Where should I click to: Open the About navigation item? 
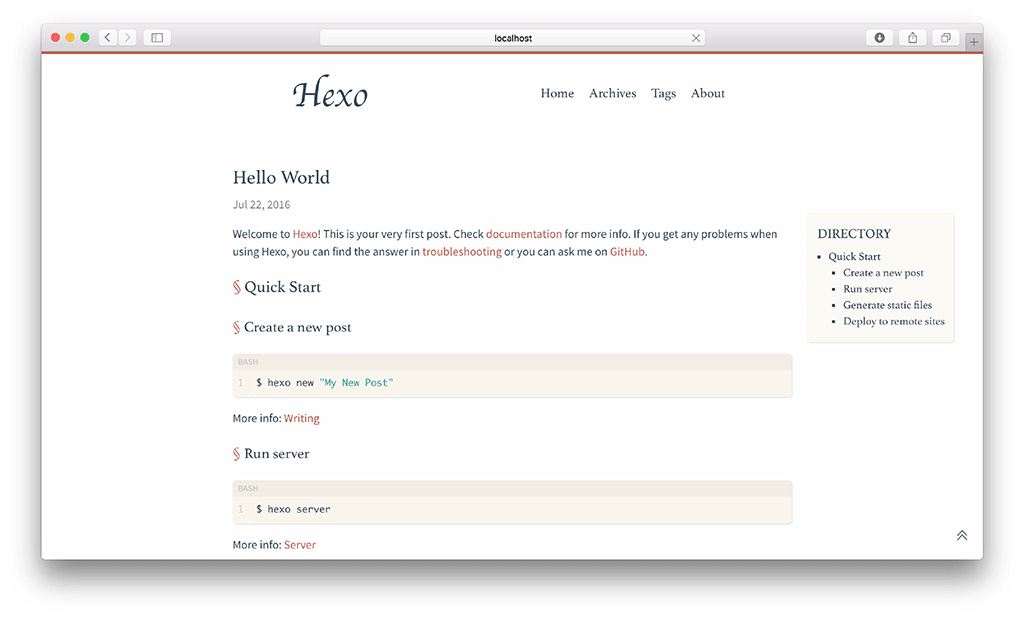point(708,93)
